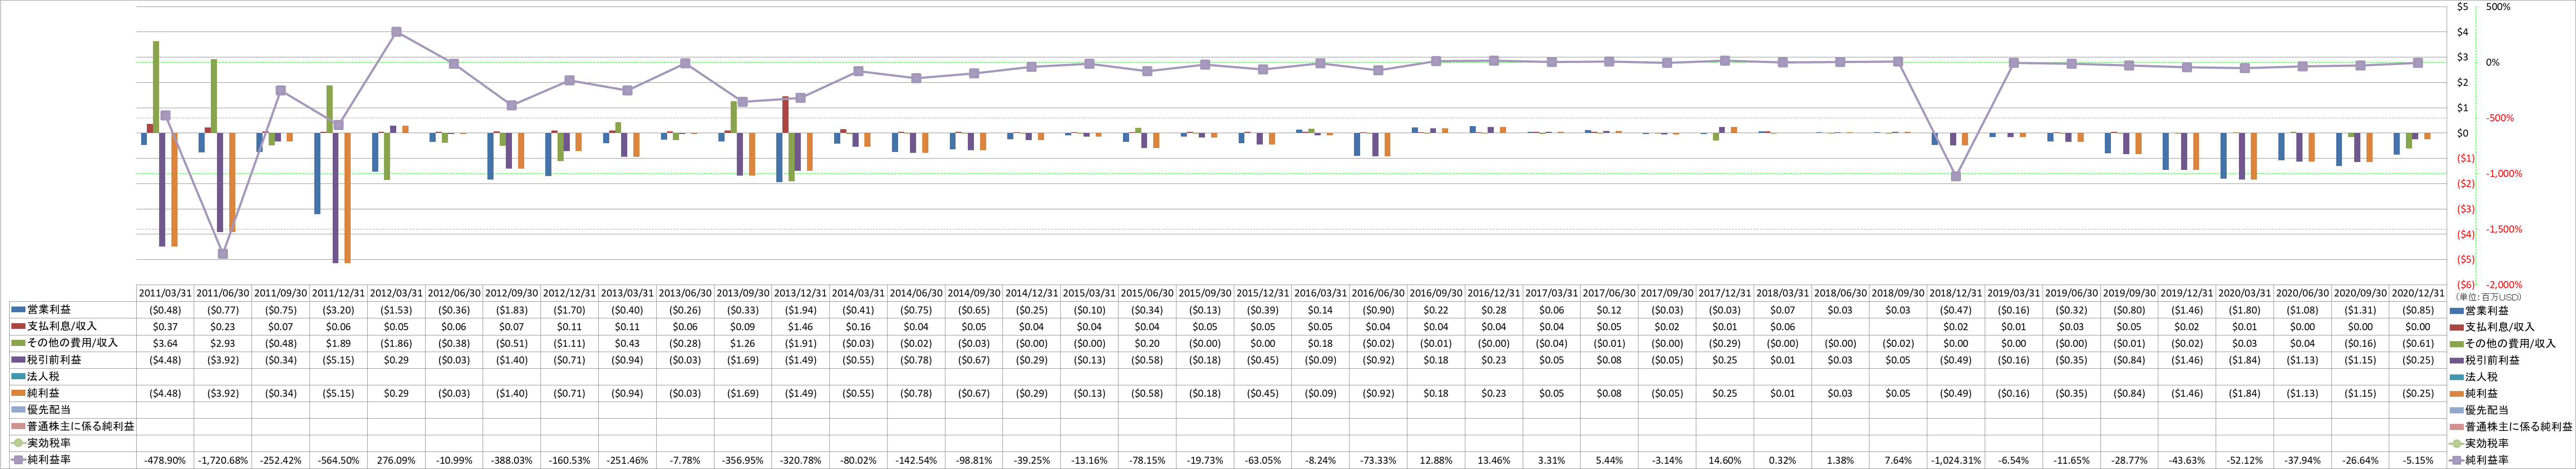
Task: Click the -1,720.68% net margin cell
Action: point(223,461)
